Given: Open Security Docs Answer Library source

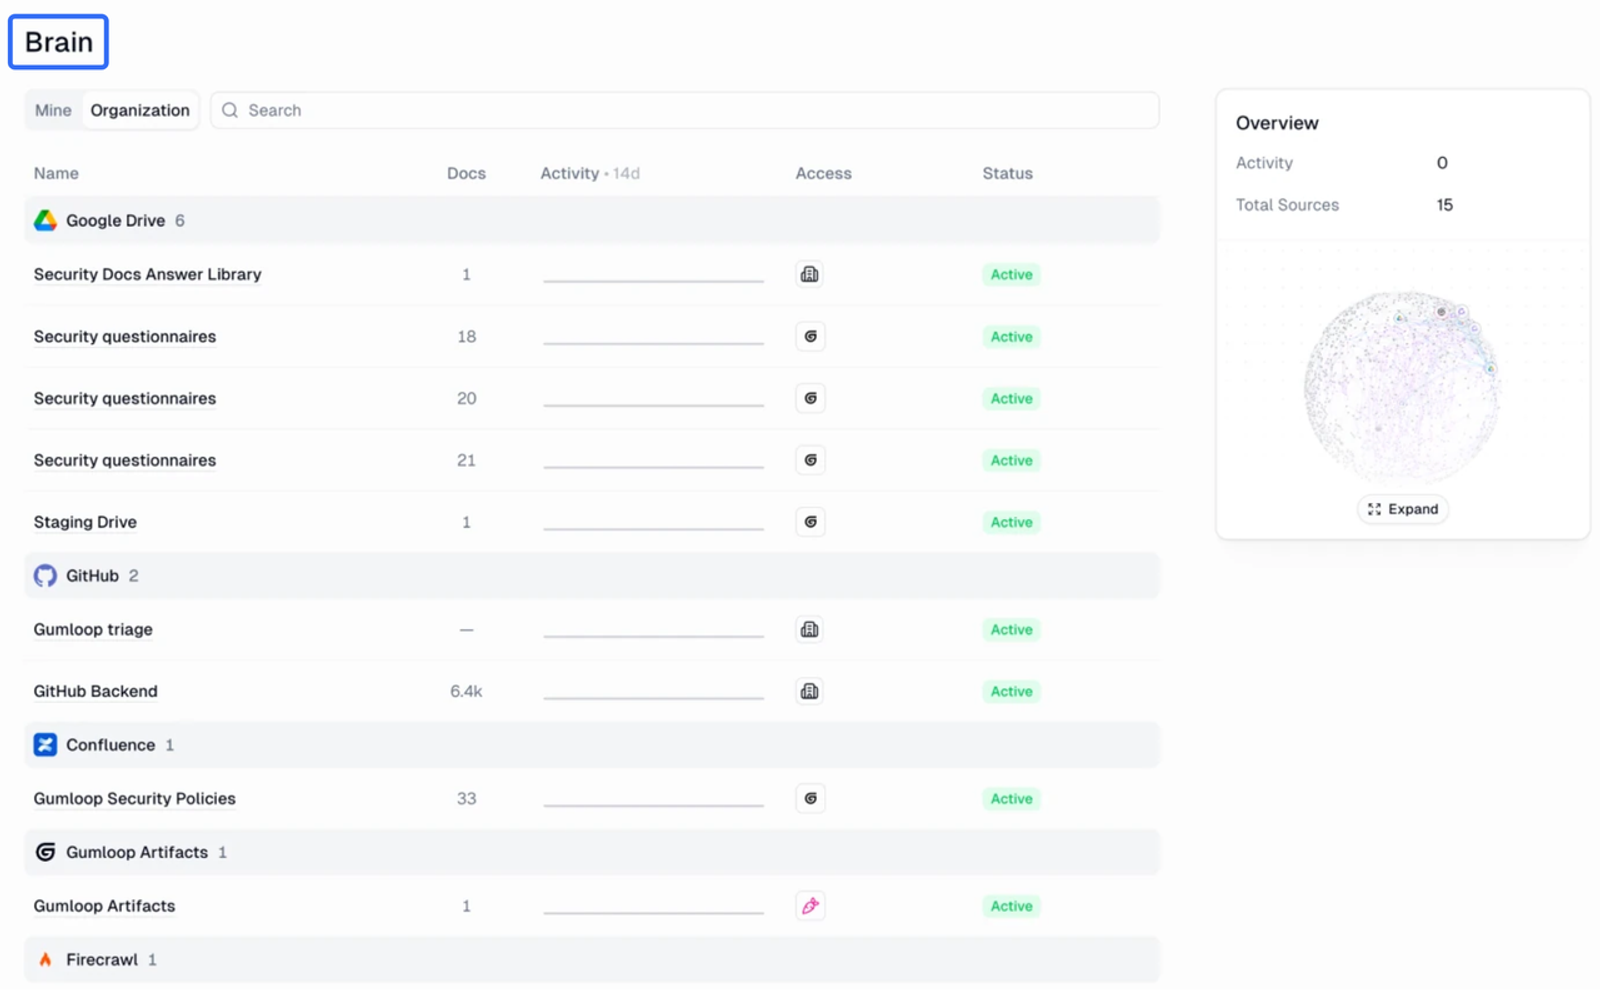Looking at the screenshot, I should click(147, 274).
